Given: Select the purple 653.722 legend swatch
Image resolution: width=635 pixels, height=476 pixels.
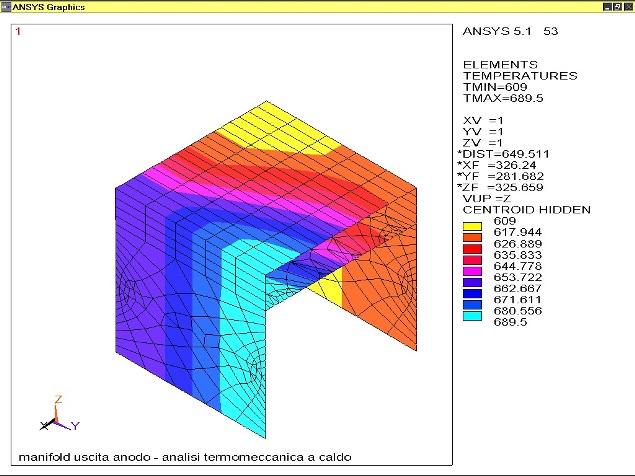Looking at the screenshot, I should [472, 282].
